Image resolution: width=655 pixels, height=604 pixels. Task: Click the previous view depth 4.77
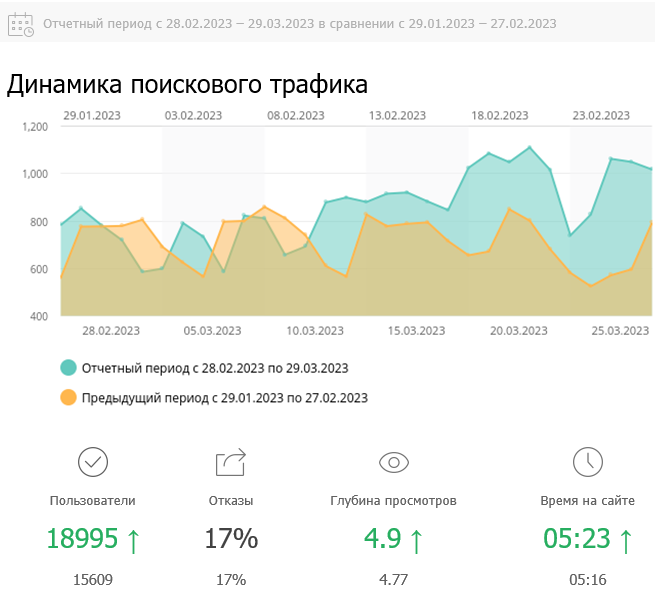pos(394,580)
